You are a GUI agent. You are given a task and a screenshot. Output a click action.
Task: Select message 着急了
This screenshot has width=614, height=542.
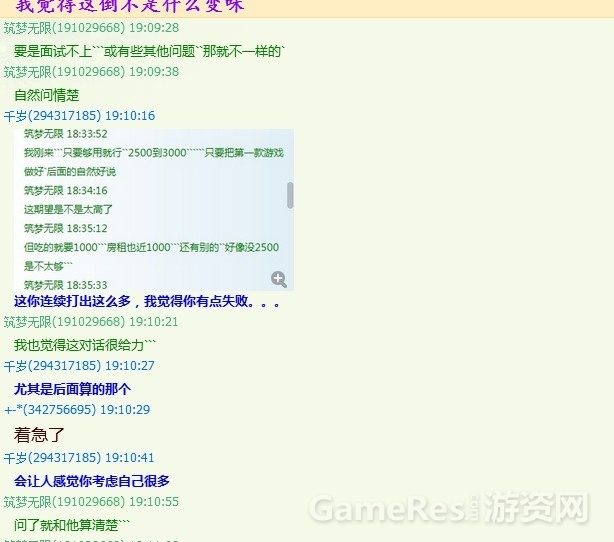(x=39, y=435)
